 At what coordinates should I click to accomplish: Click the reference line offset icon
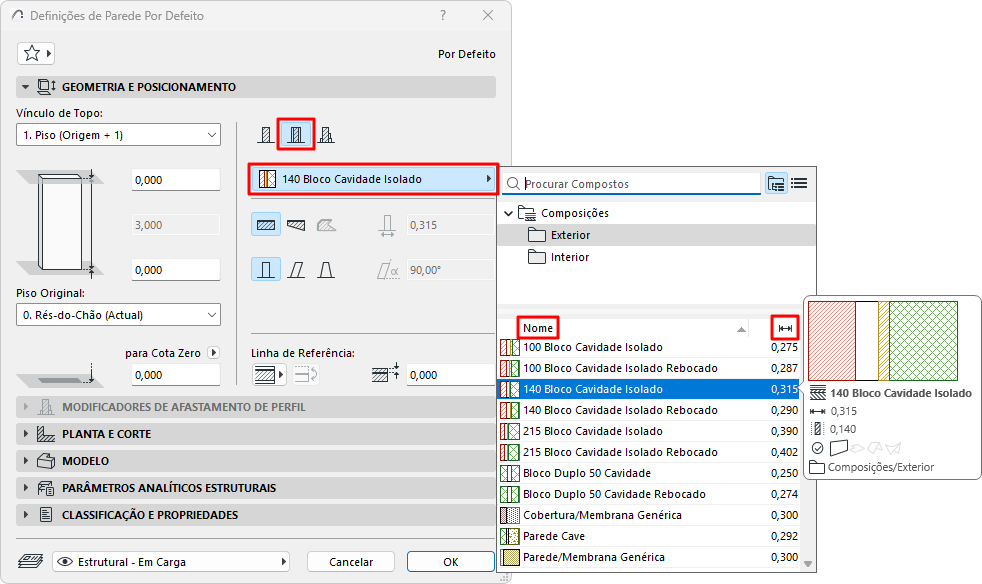pos(386,373)
